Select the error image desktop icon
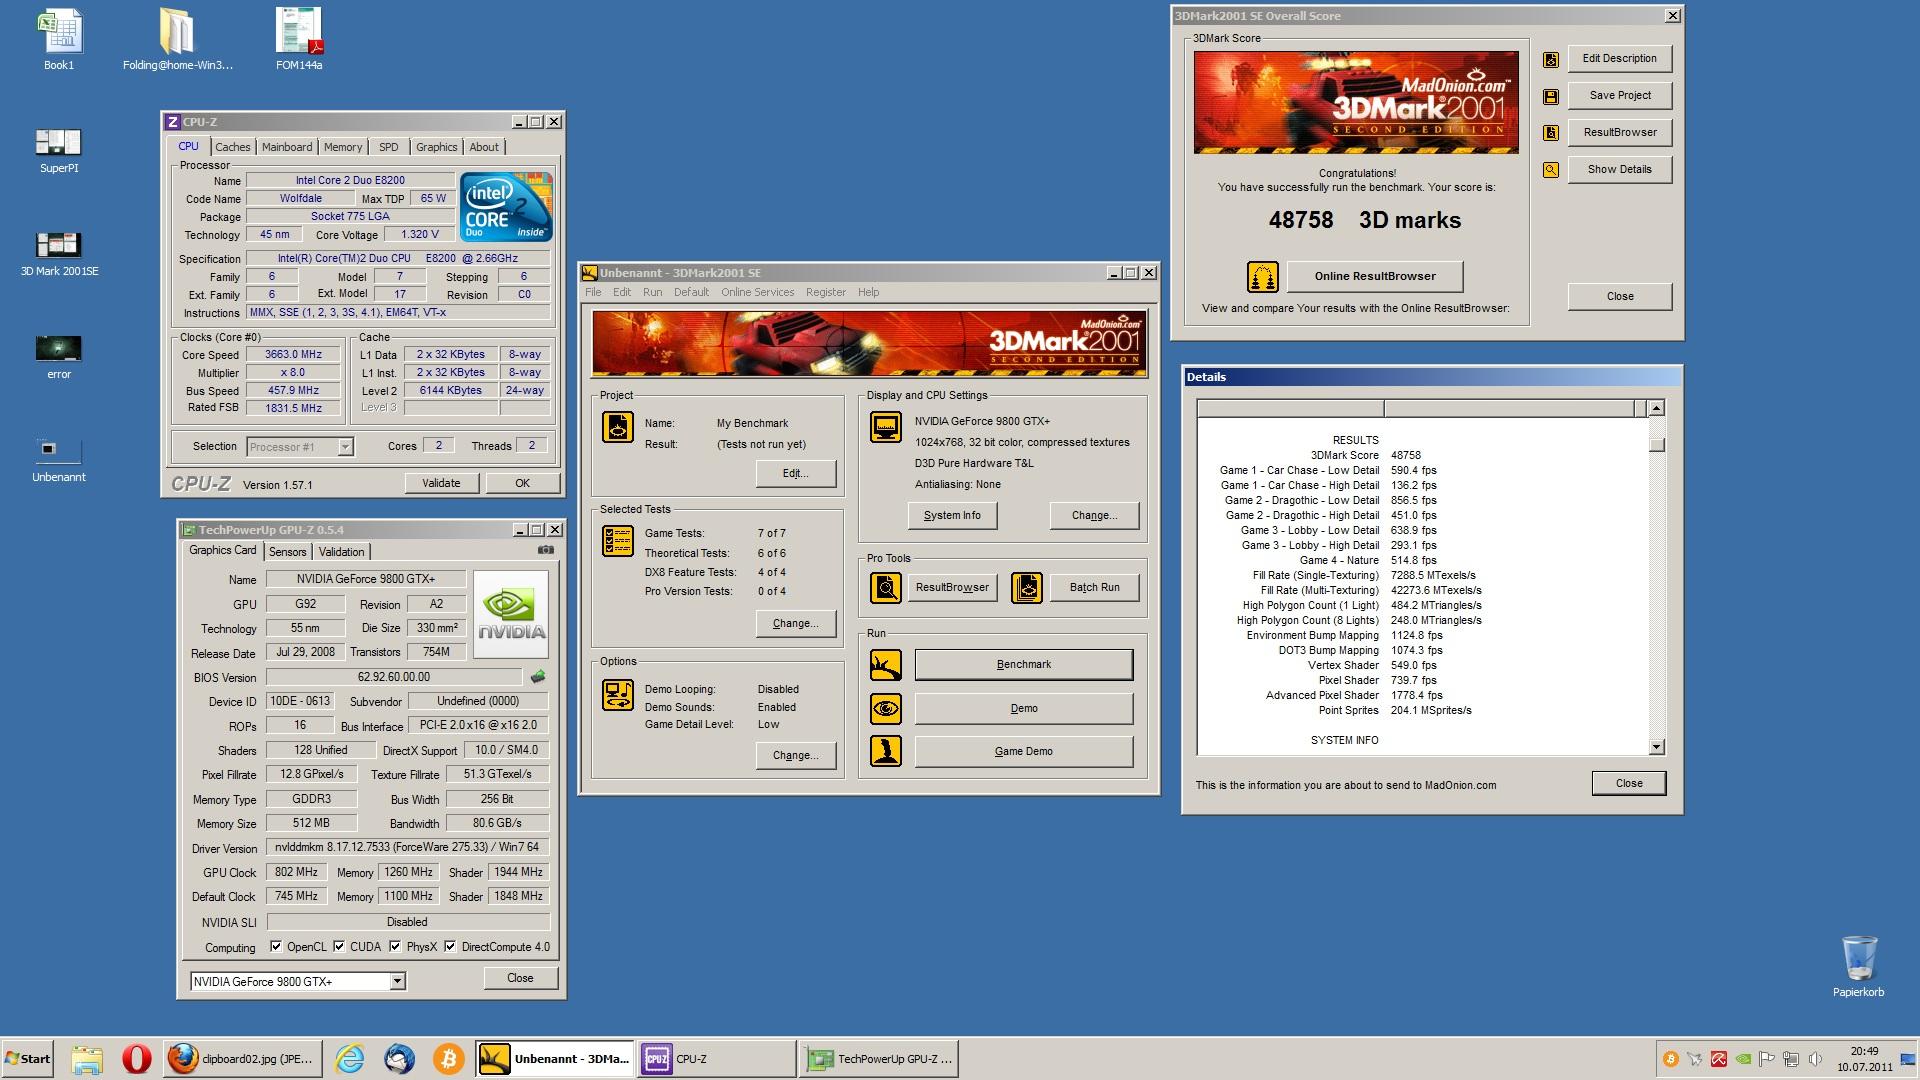Image resolution: width=1920 pixels, height=1080 pixels. pyautogui.click(x=59, y=356)
